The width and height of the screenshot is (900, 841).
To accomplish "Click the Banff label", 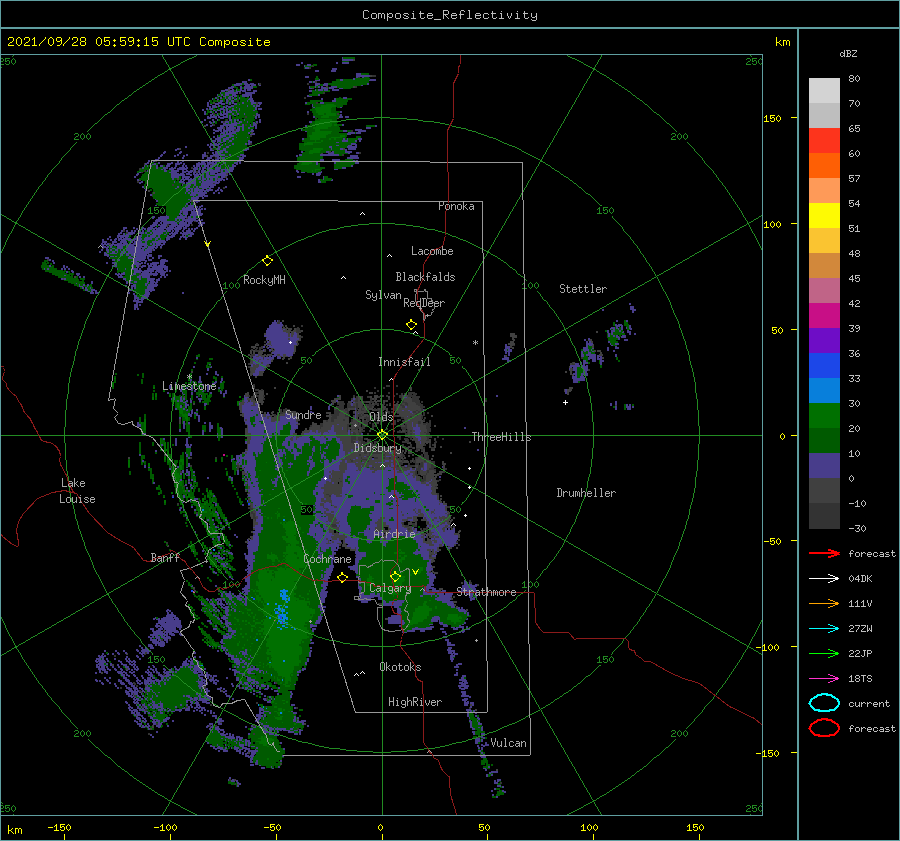I will pyautogui.click(x=165, y=557).
